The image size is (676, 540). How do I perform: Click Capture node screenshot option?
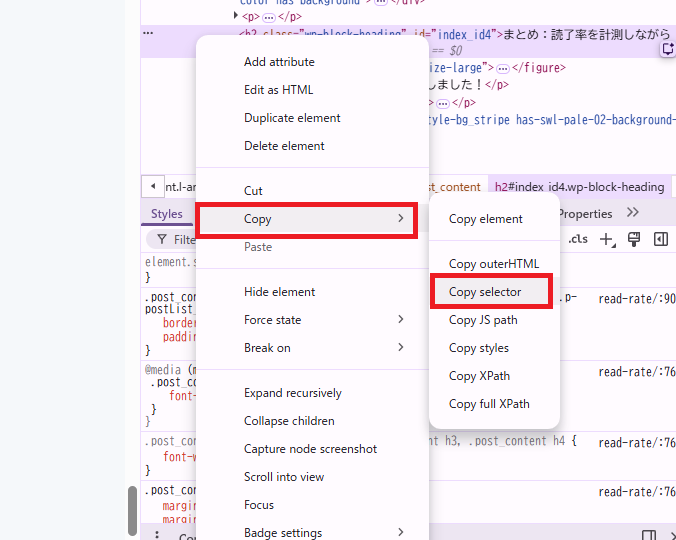[x=310, y=449]
